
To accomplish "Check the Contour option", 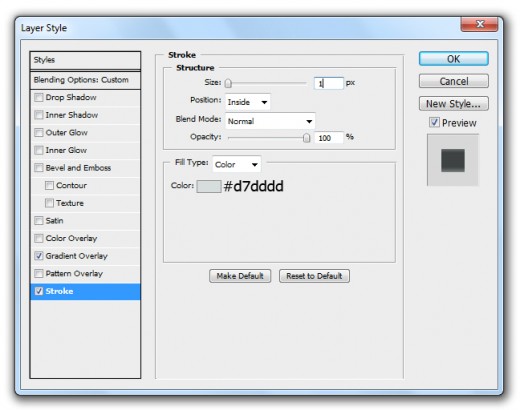I will pos(49,185).
